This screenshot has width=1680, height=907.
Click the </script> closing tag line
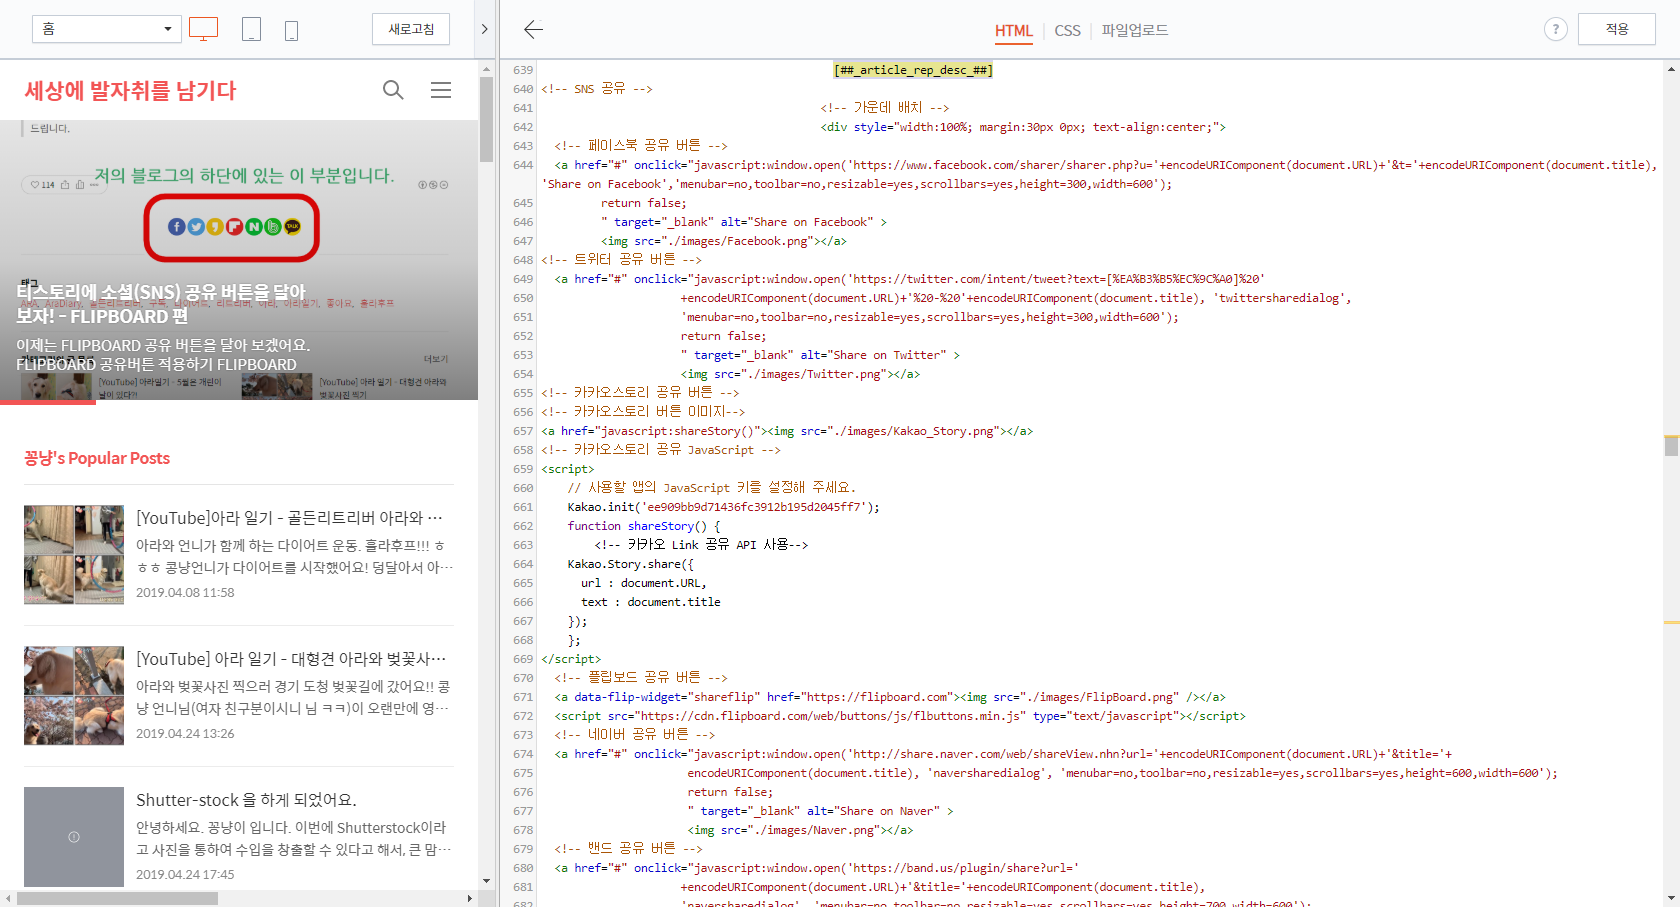point(571,659)
